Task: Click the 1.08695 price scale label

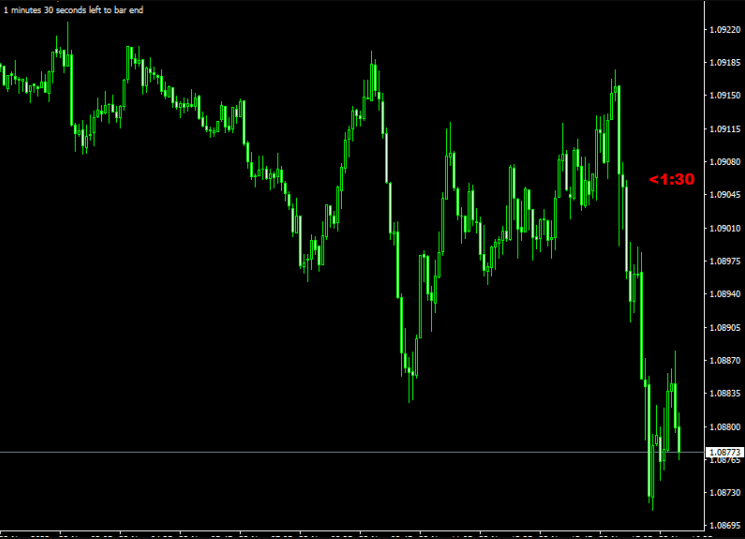Action: [x=725, y=526]
